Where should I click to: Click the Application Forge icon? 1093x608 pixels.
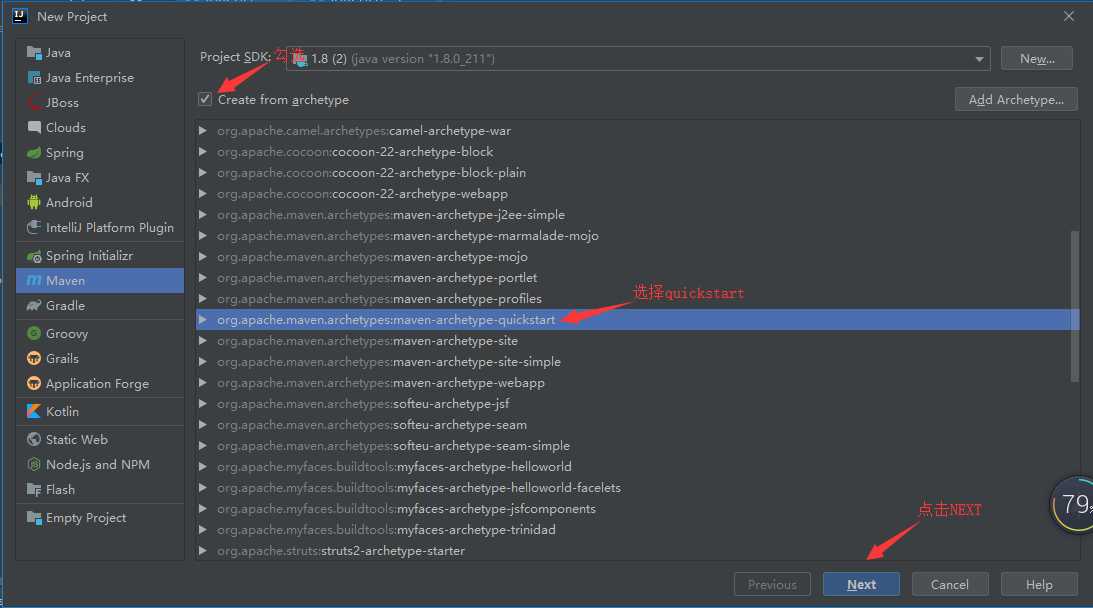coord(33,384)
